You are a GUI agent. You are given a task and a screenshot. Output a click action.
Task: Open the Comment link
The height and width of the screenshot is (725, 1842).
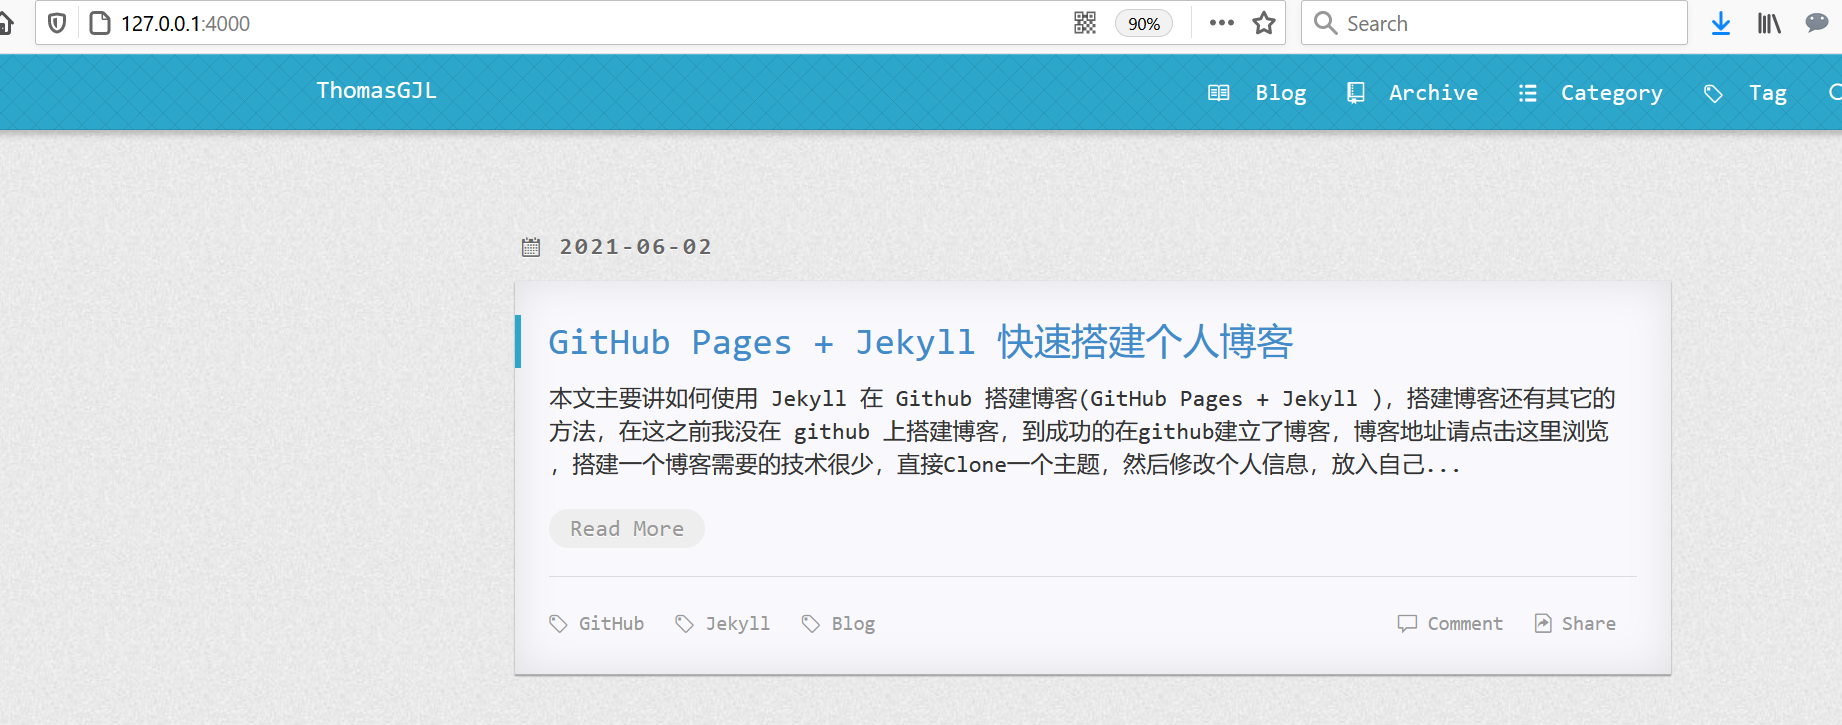pyautogui.click(x=1465, y=624)
